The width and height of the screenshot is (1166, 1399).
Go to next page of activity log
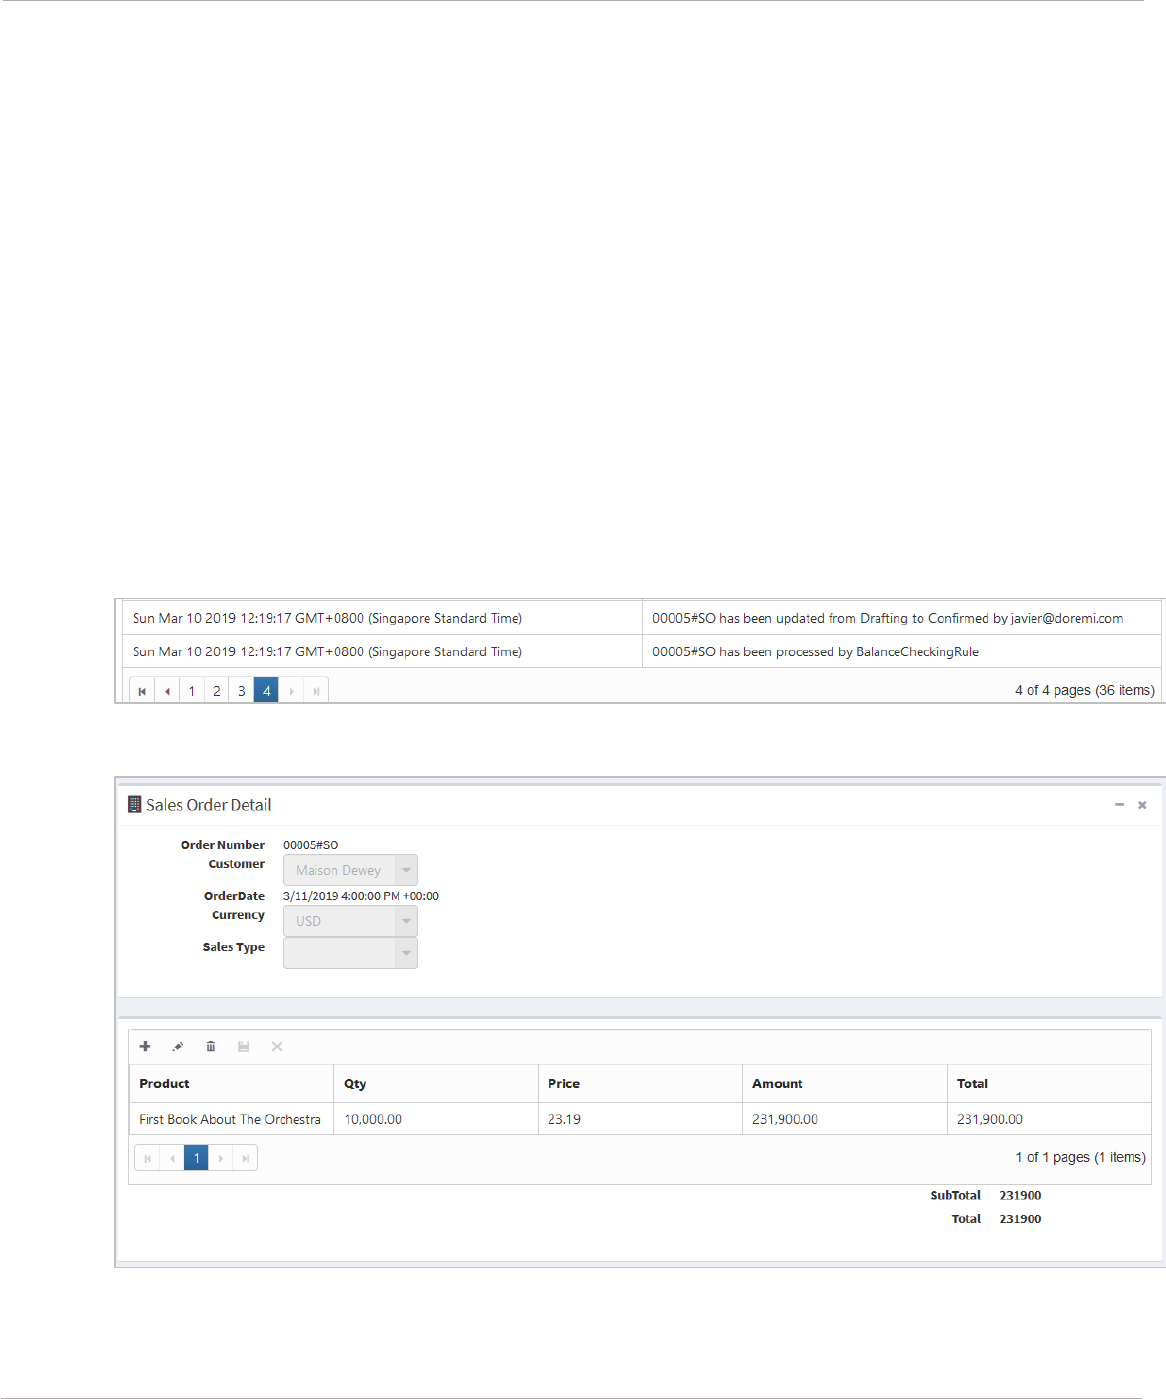click(291, 691)
